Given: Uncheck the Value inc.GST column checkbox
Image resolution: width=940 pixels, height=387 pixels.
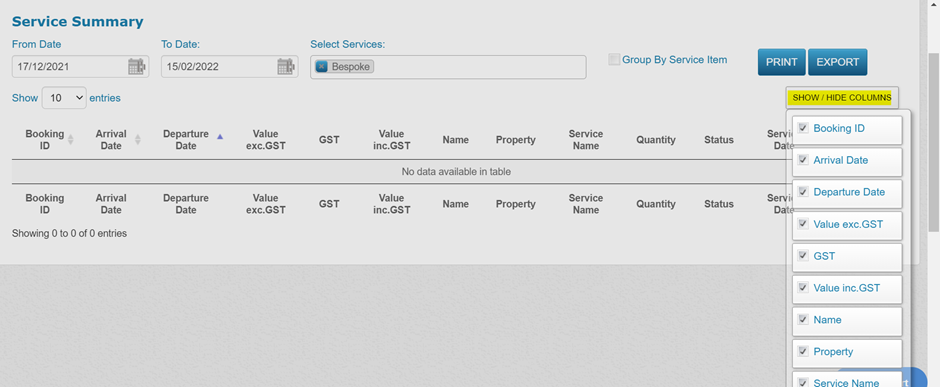Looking at the screenshot, I should [x=803, y=288].
